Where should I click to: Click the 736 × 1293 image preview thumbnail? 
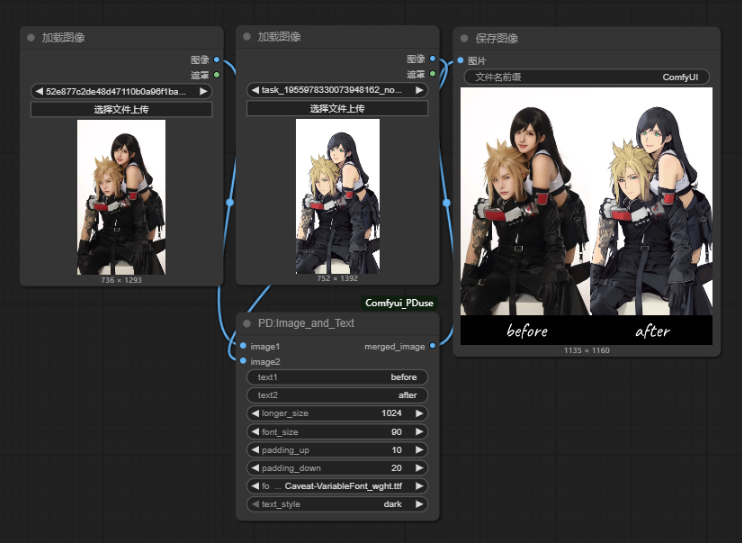pos(121,197)
